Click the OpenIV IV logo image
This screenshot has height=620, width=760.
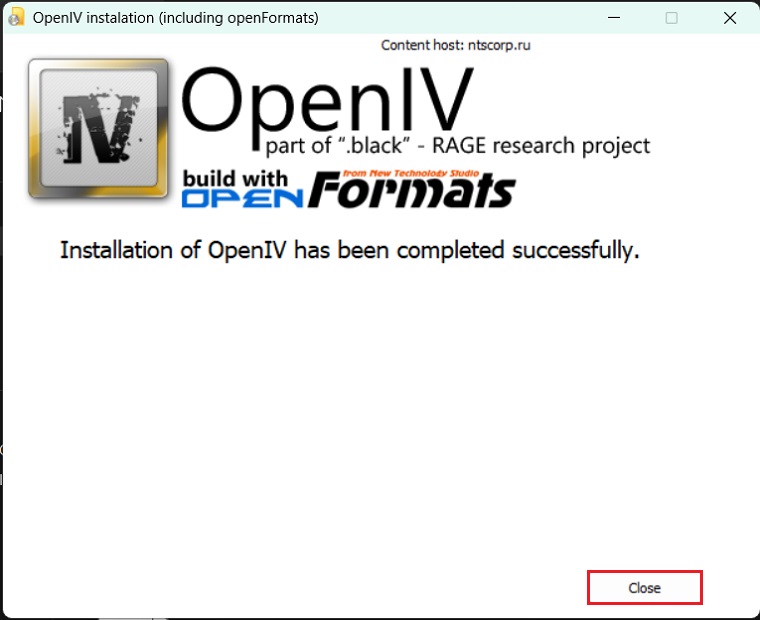(98, 128)
